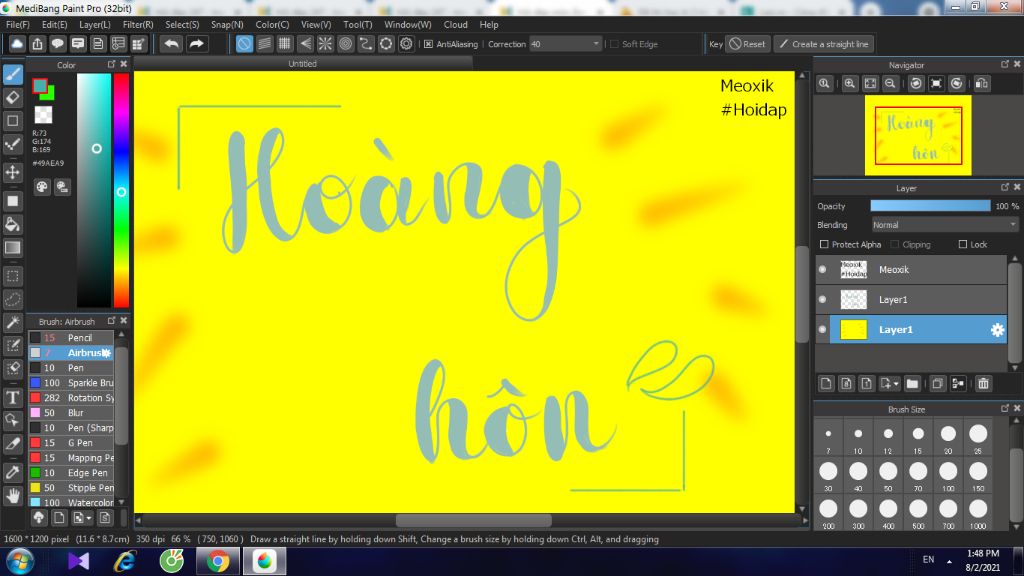The image size is (1024, 576).
Task: Enable the Soft Edge checkbox
Action: [614, 44]
